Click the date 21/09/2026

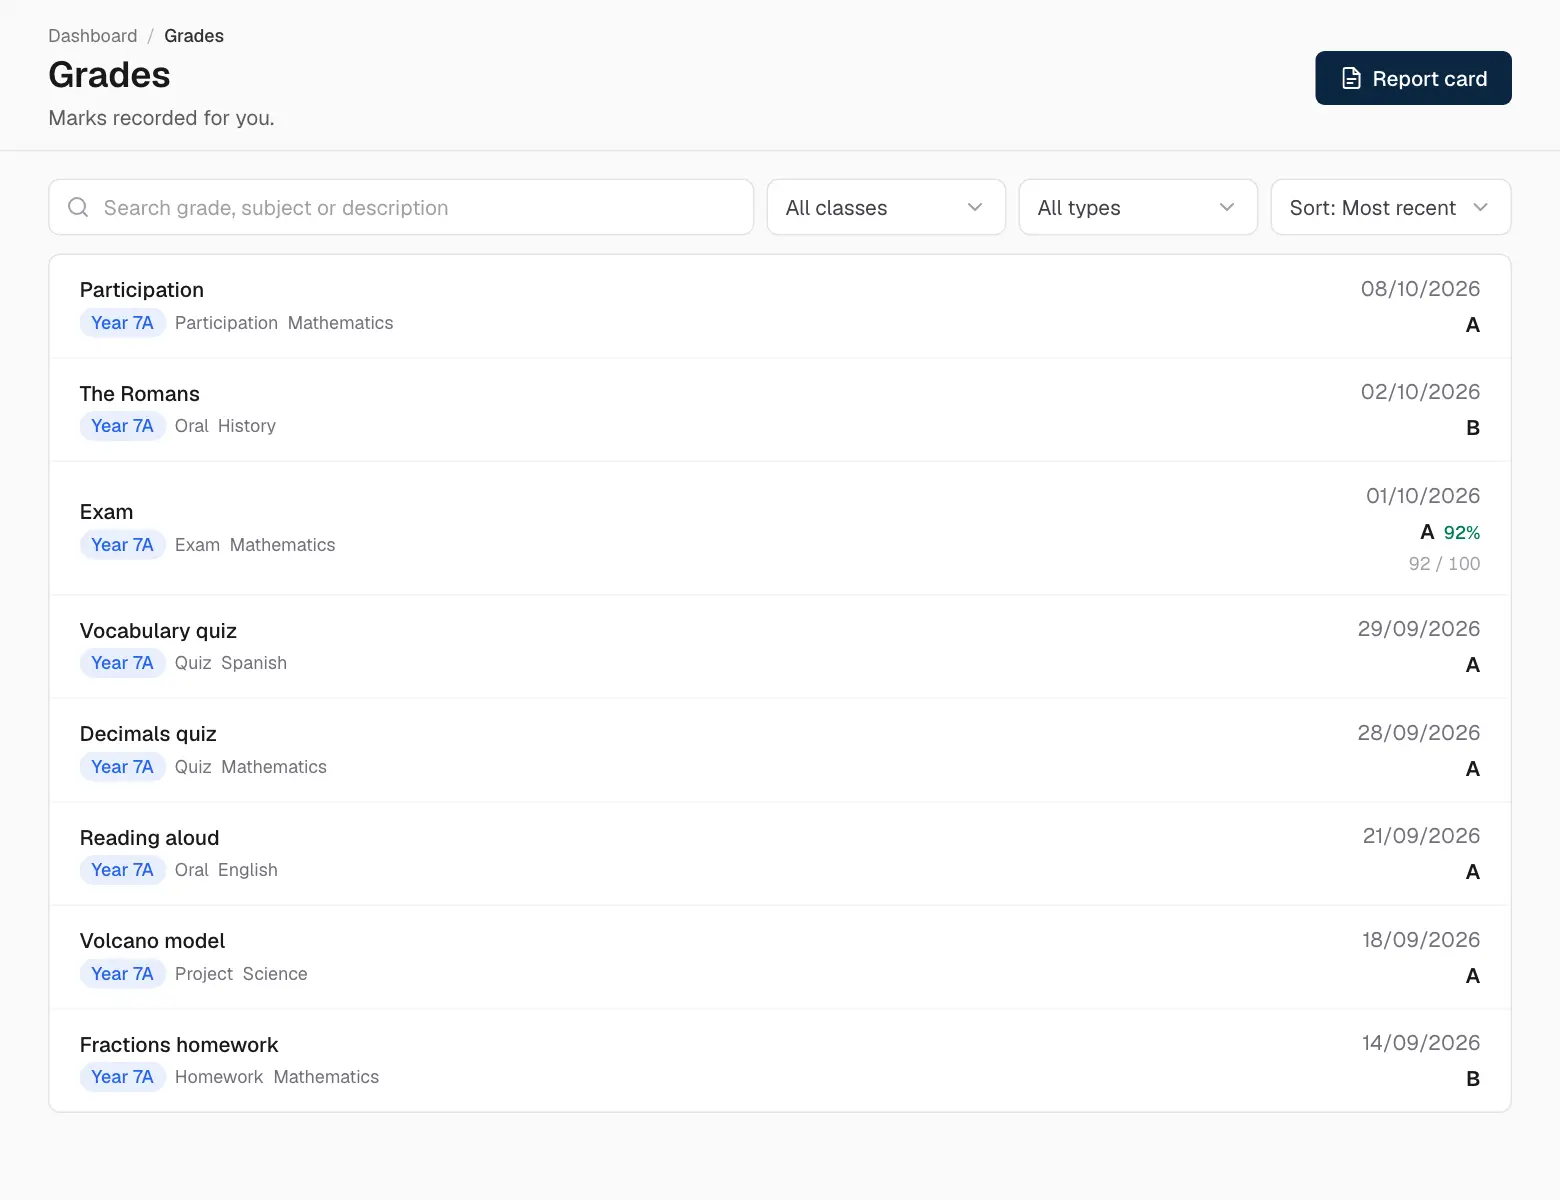click(x=1421, y=836)
